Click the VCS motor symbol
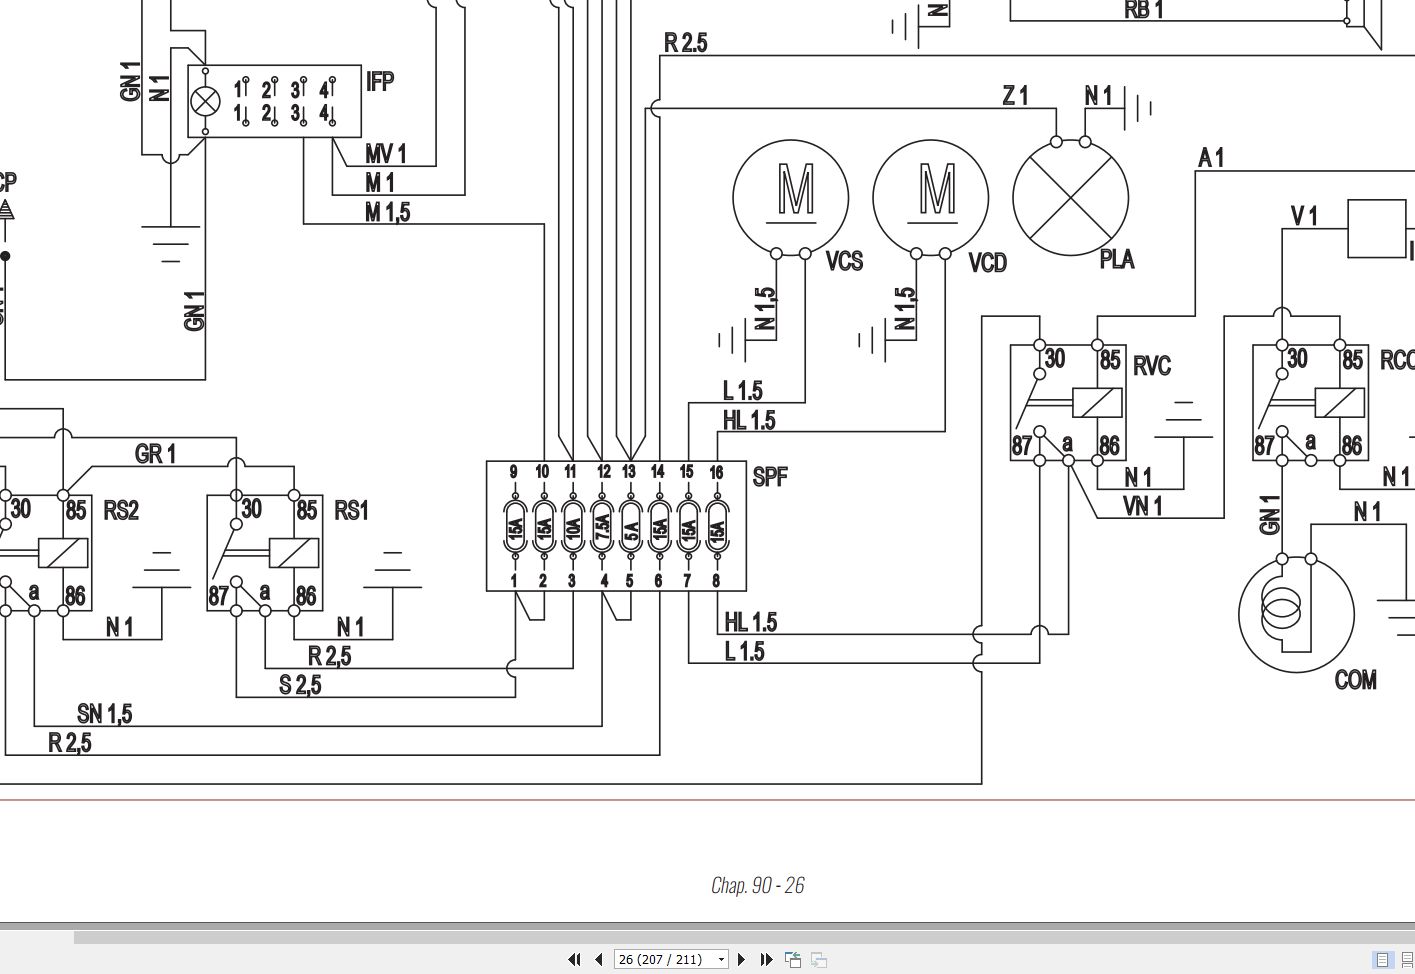1415x974 pixels. (791, 198)
